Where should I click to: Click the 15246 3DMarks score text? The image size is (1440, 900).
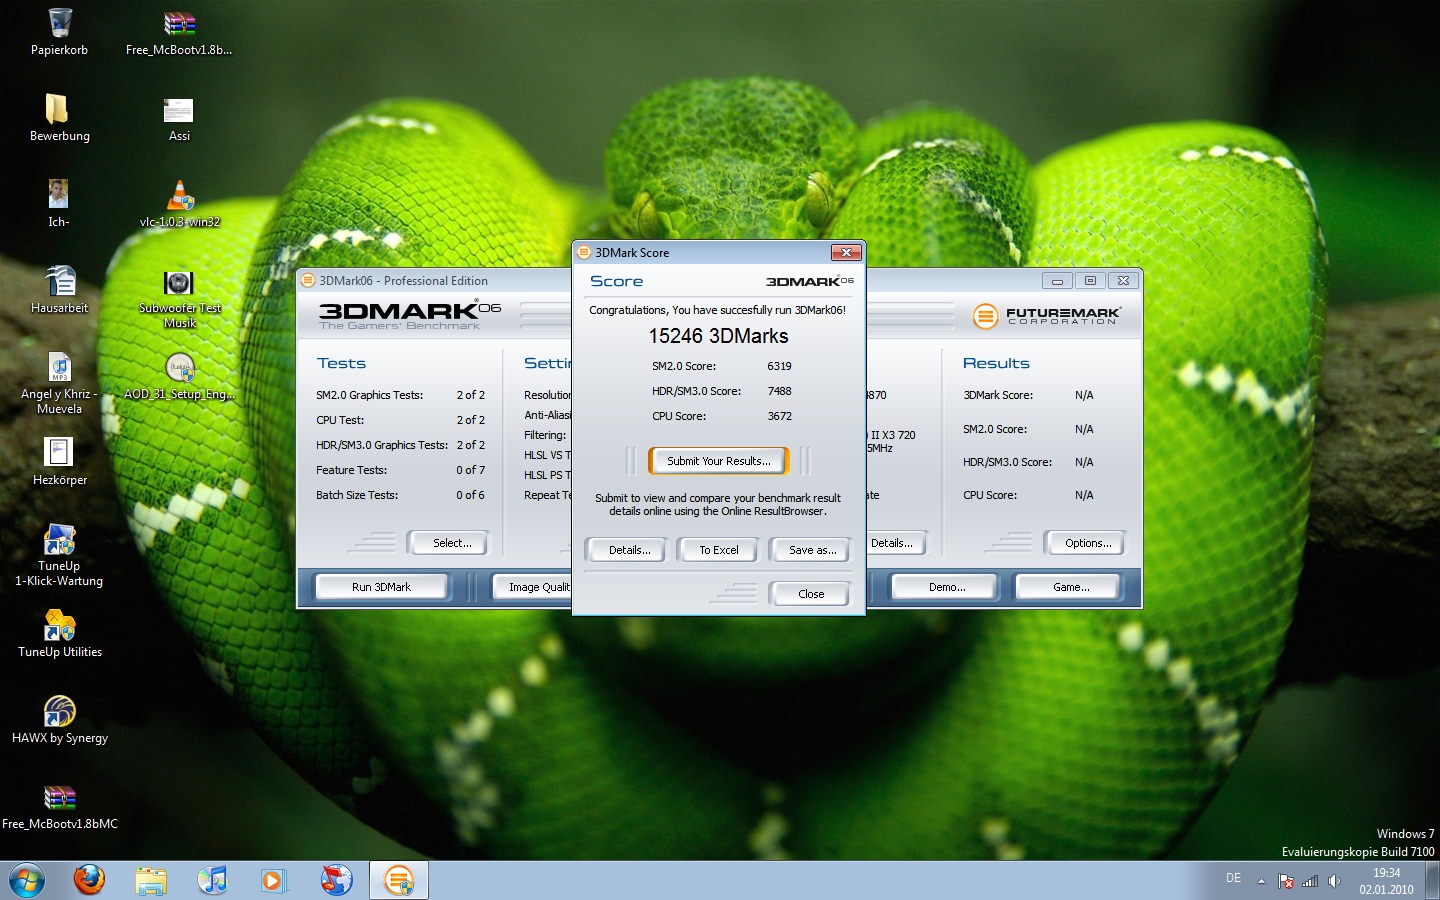(x=718, y=336)
